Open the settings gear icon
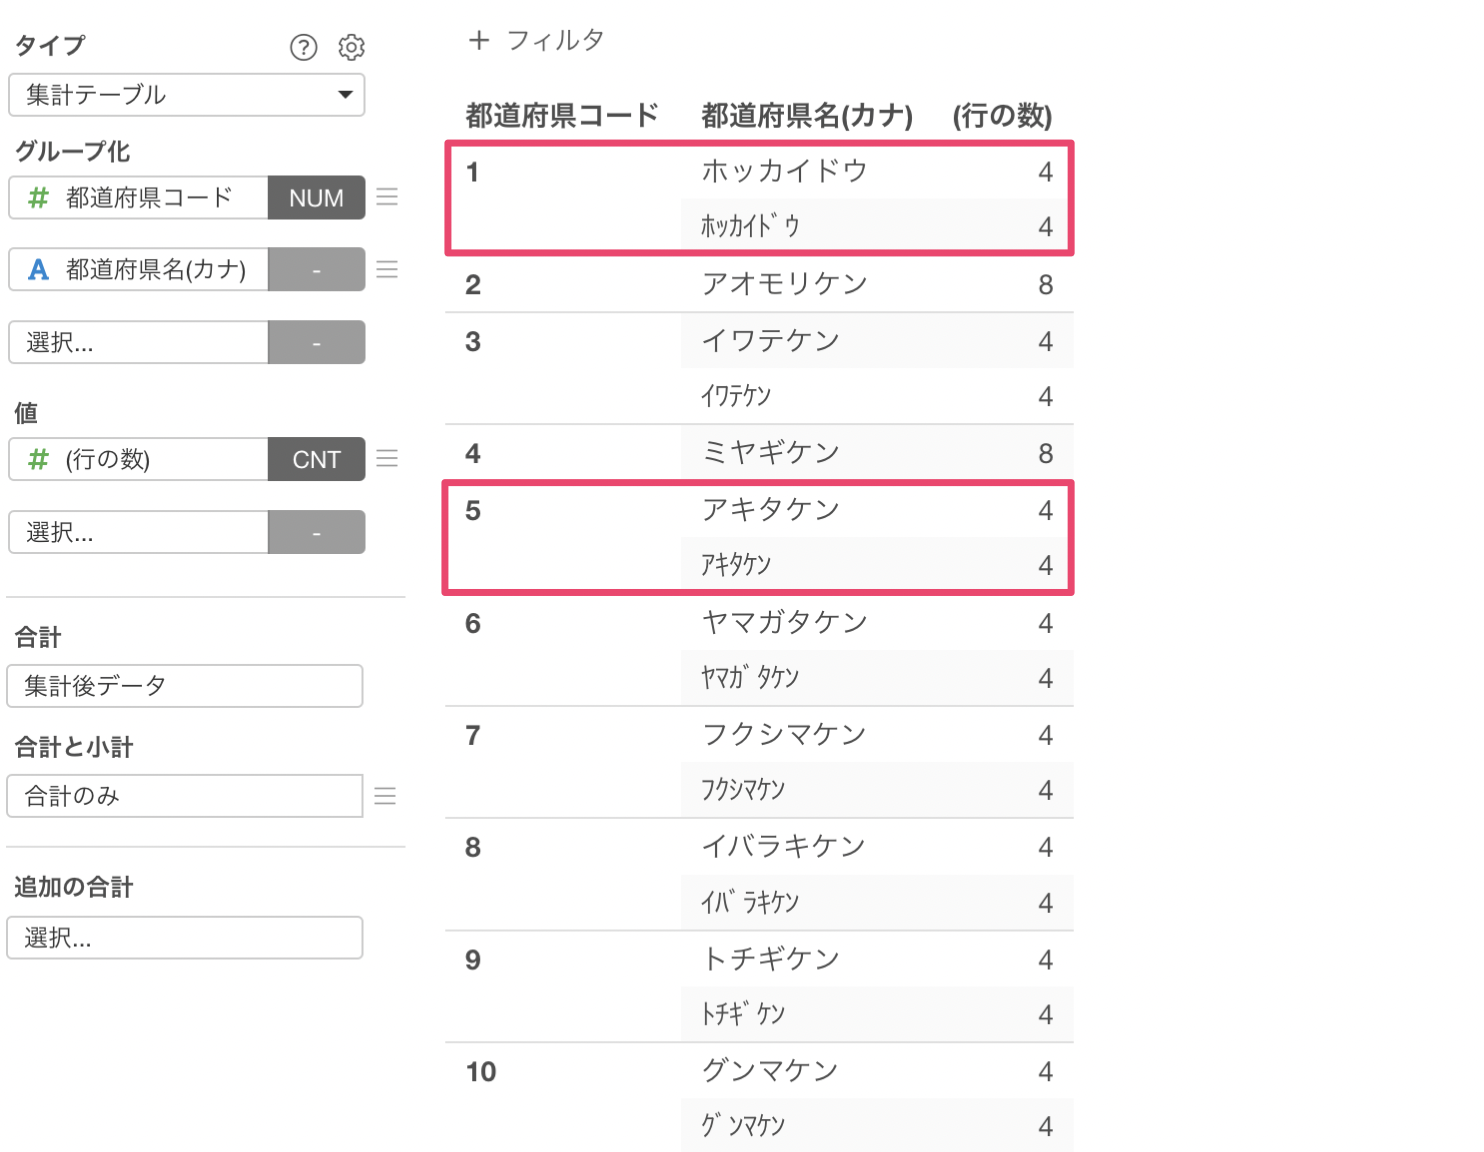Screen dimensions: 1484x1152 pos(351,47)
